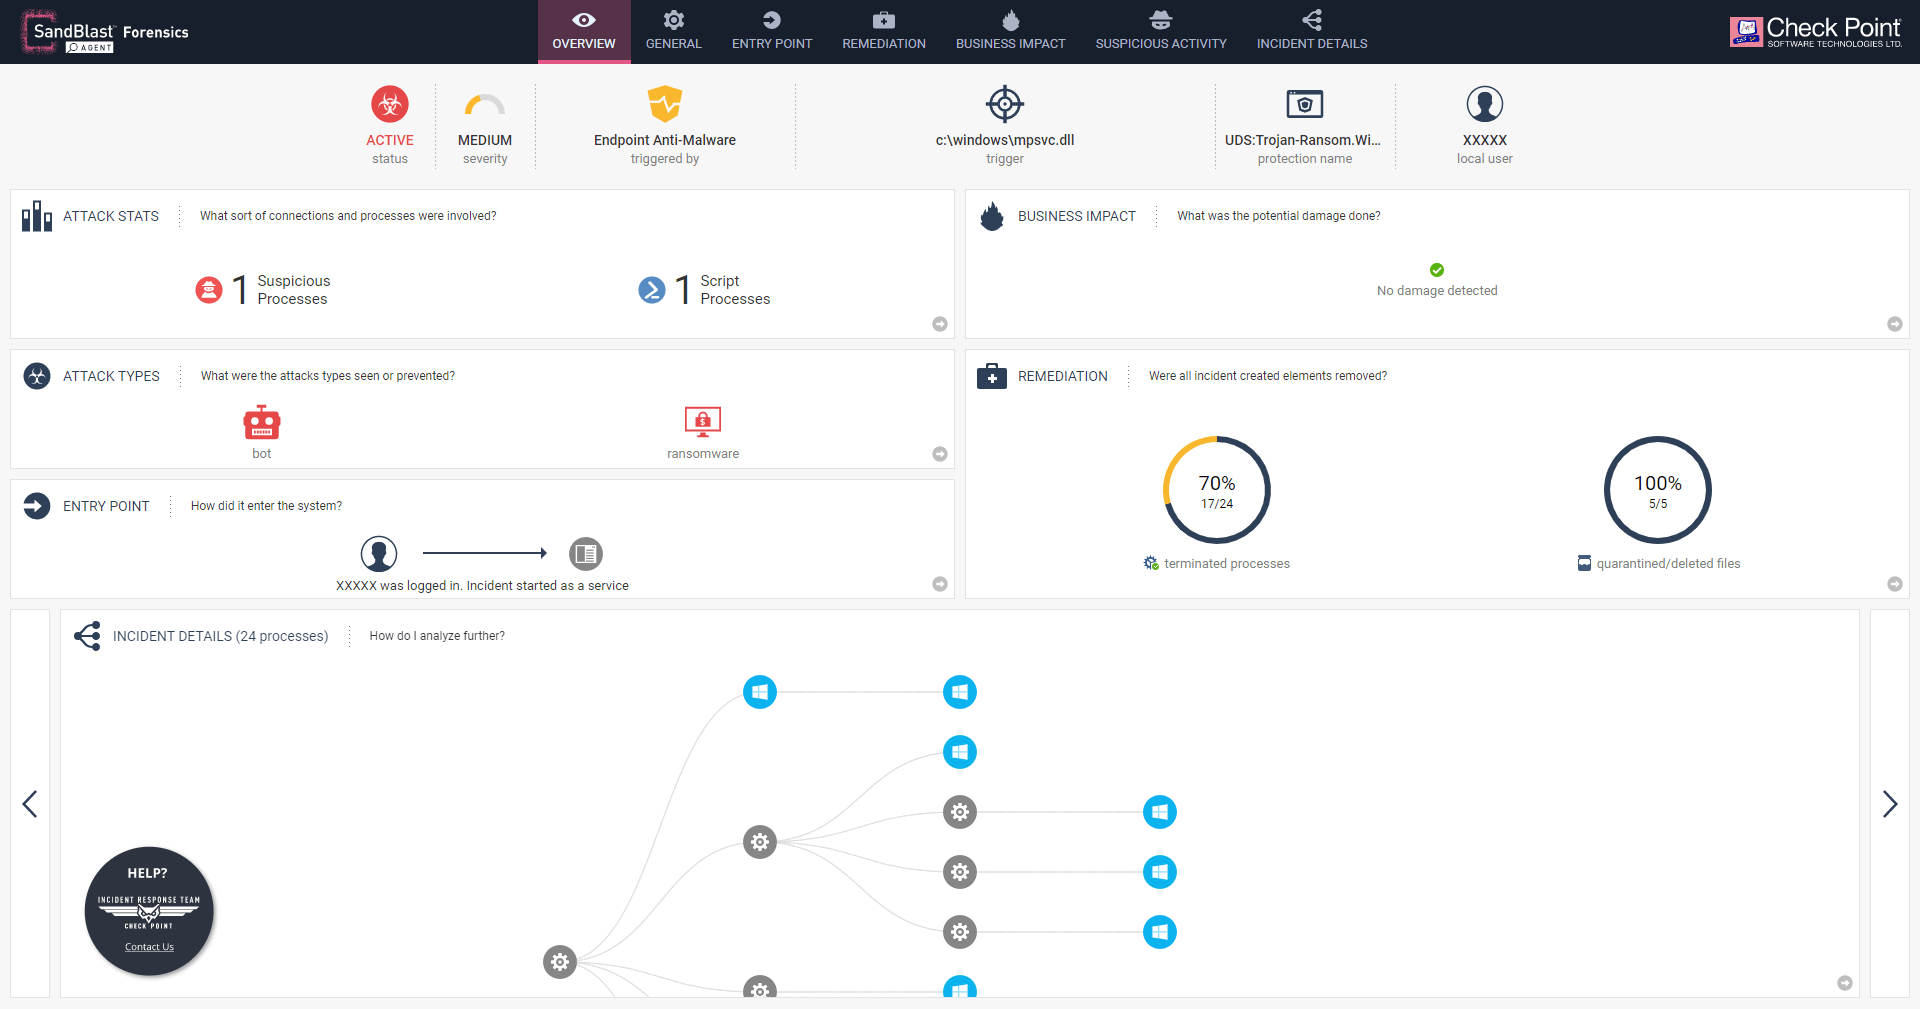This screenshot has height=1009, width=1920.
Task: Click the 'No damage detected' text
Action: (1437, 291)
